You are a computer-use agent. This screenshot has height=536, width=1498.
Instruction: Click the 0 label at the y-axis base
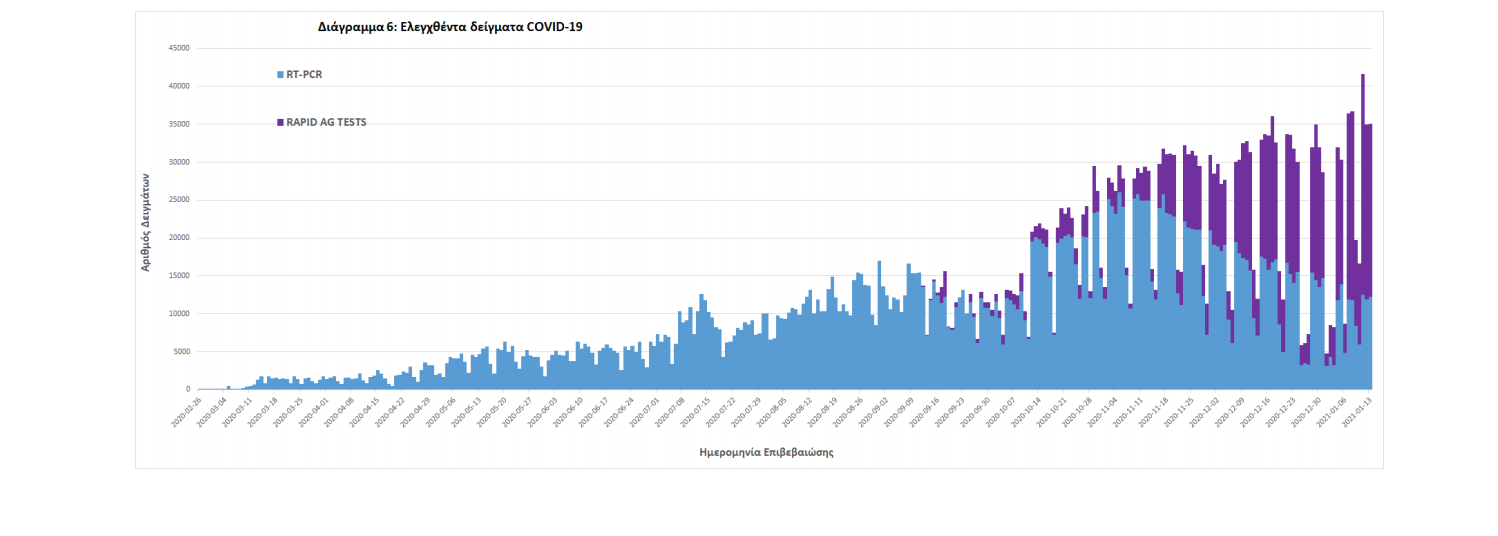[x=188, y=389]
